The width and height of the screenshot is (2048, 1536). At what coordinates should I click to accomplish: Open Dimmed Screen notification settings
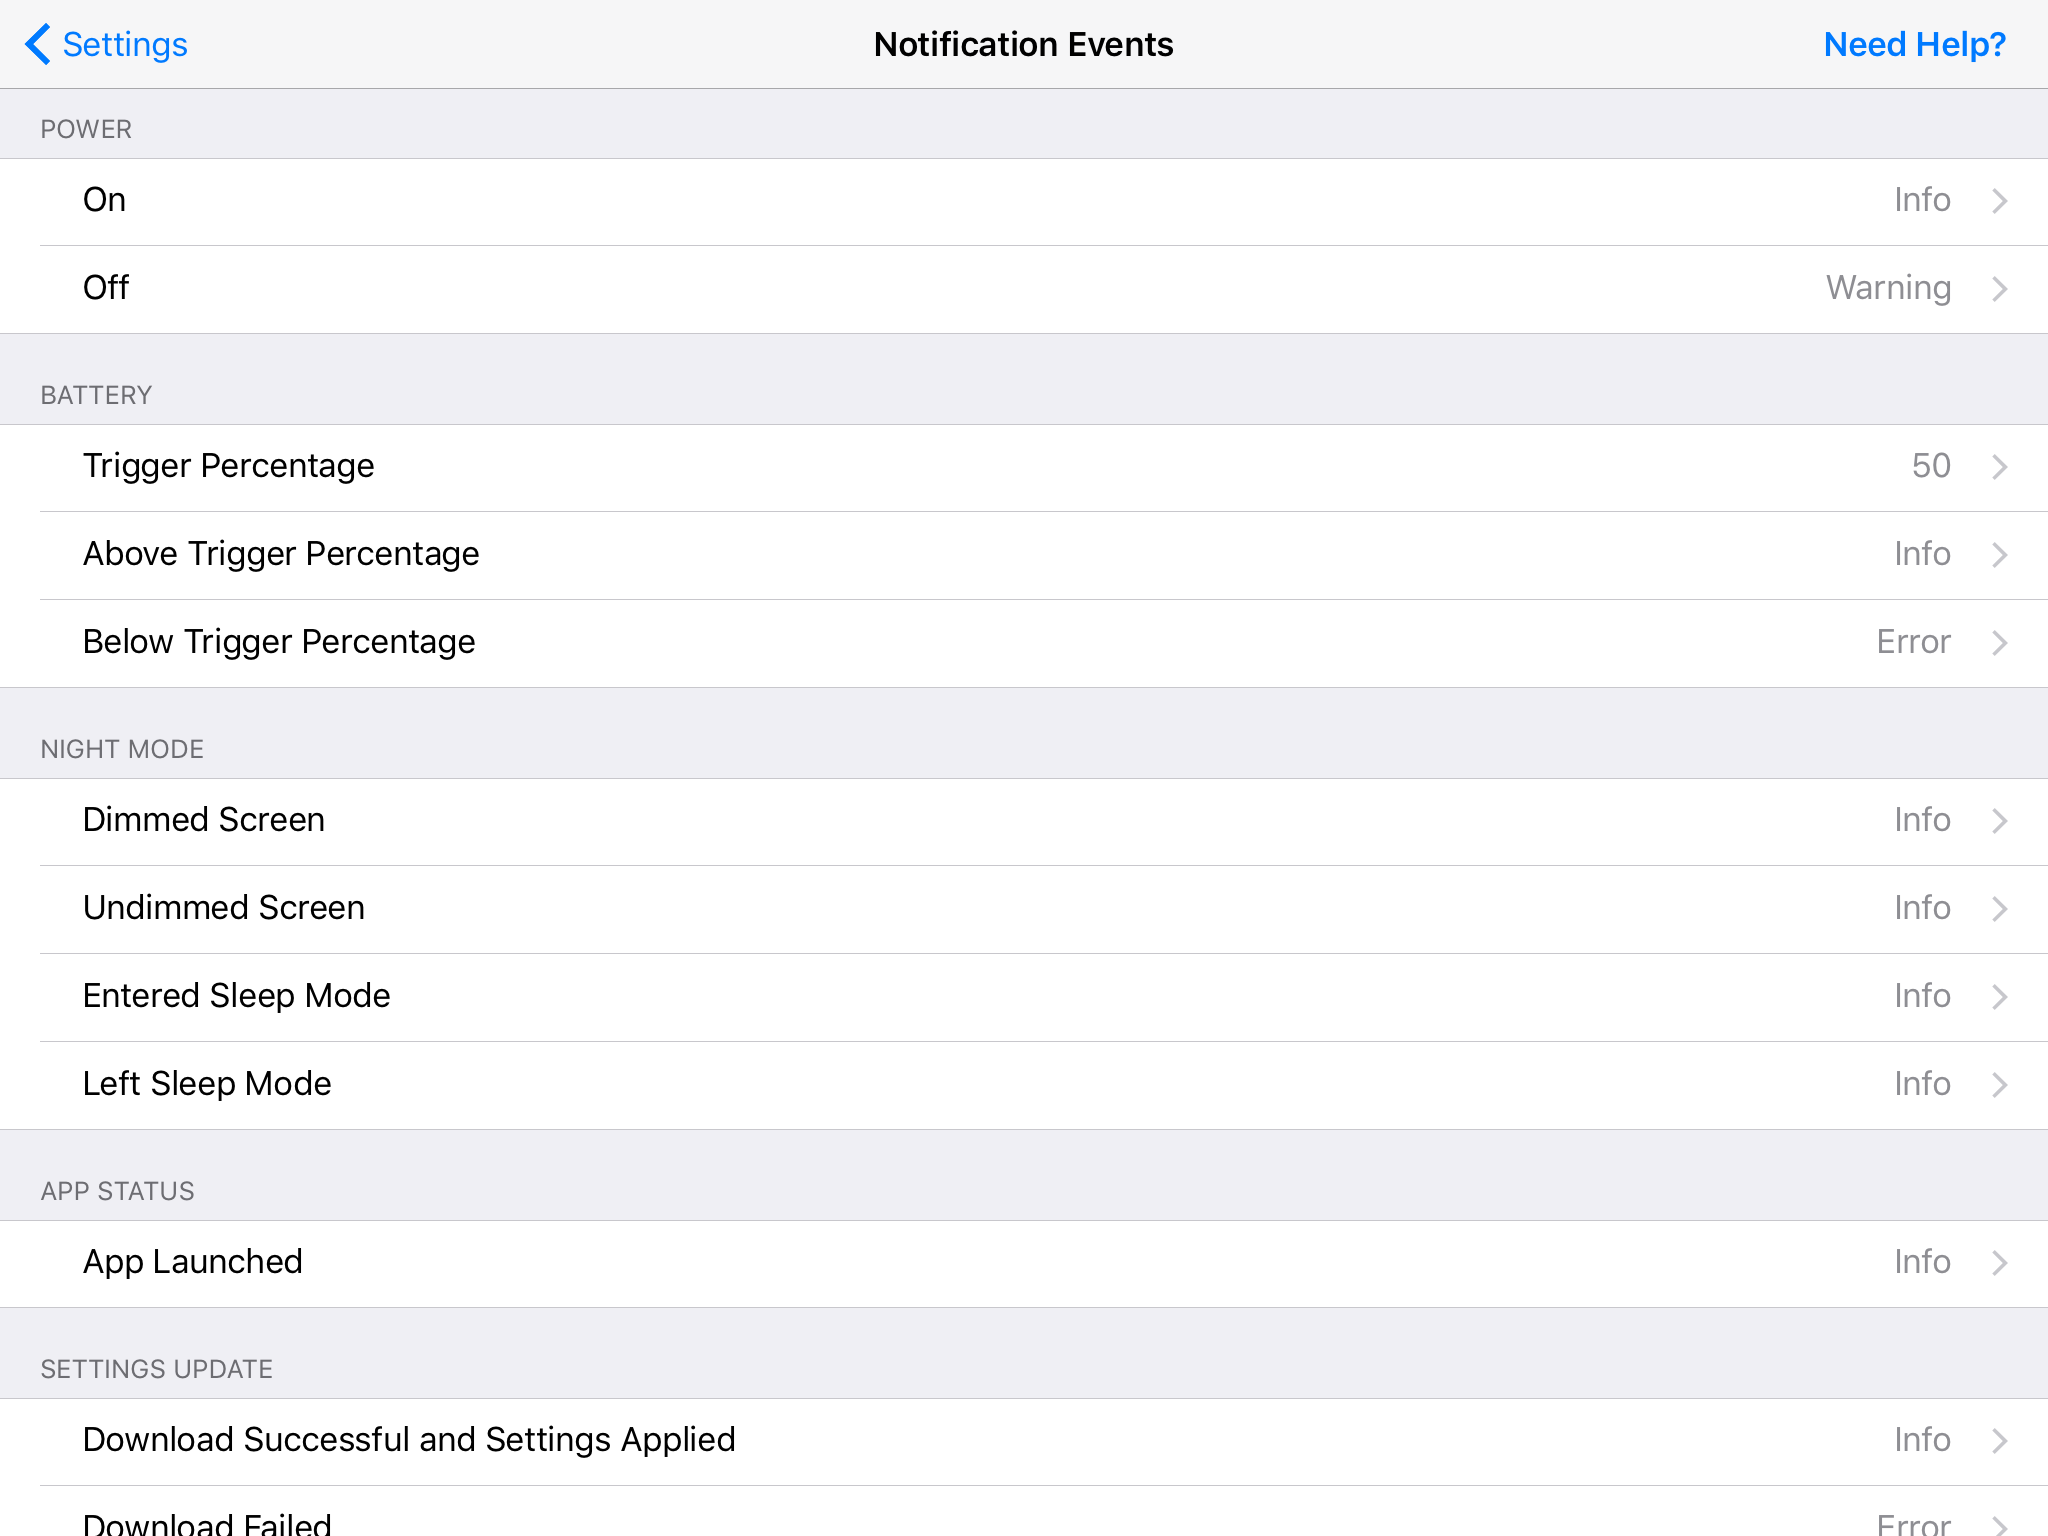1998,820
